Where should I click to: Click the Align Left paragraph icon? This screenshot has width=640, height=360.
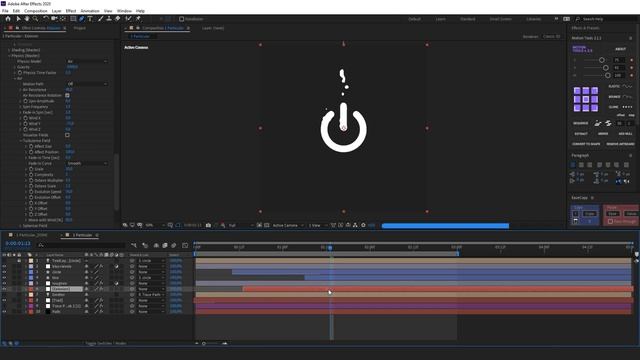[573, 165]
